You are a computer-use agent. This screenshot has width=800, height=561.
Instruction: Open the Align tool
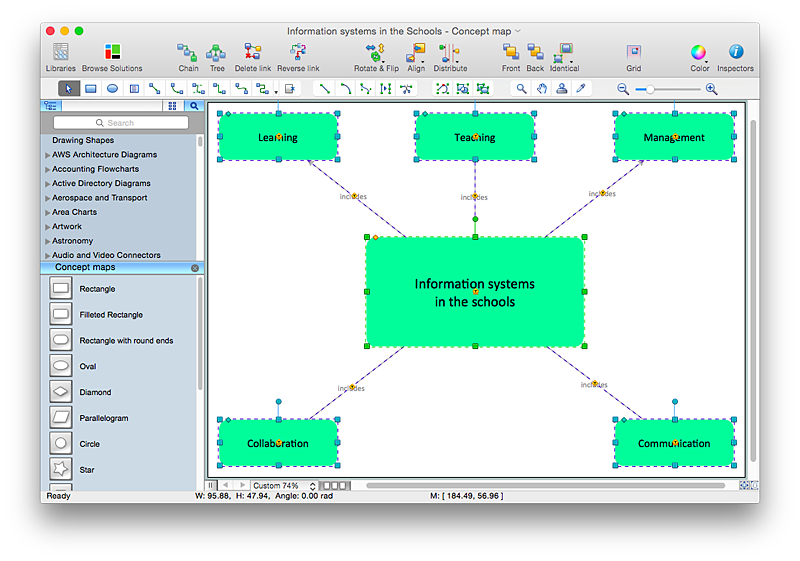click(x=416, y=58)
